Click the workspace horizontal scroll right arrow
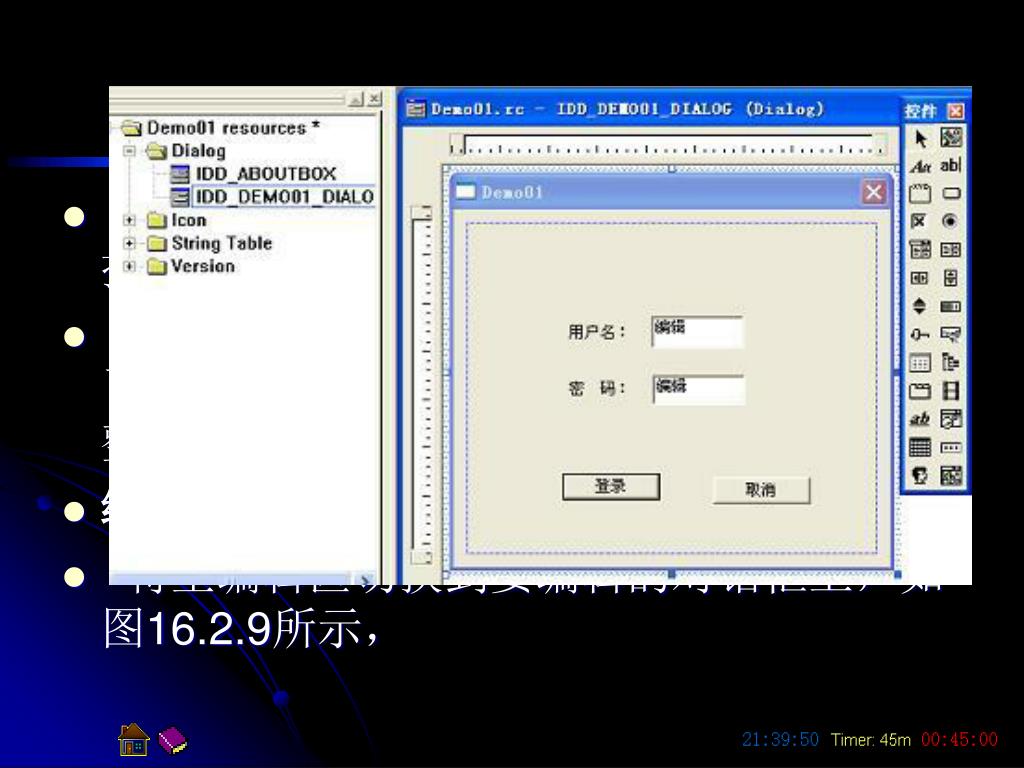This screenshot has width=1024, height=768. (365, 579)
